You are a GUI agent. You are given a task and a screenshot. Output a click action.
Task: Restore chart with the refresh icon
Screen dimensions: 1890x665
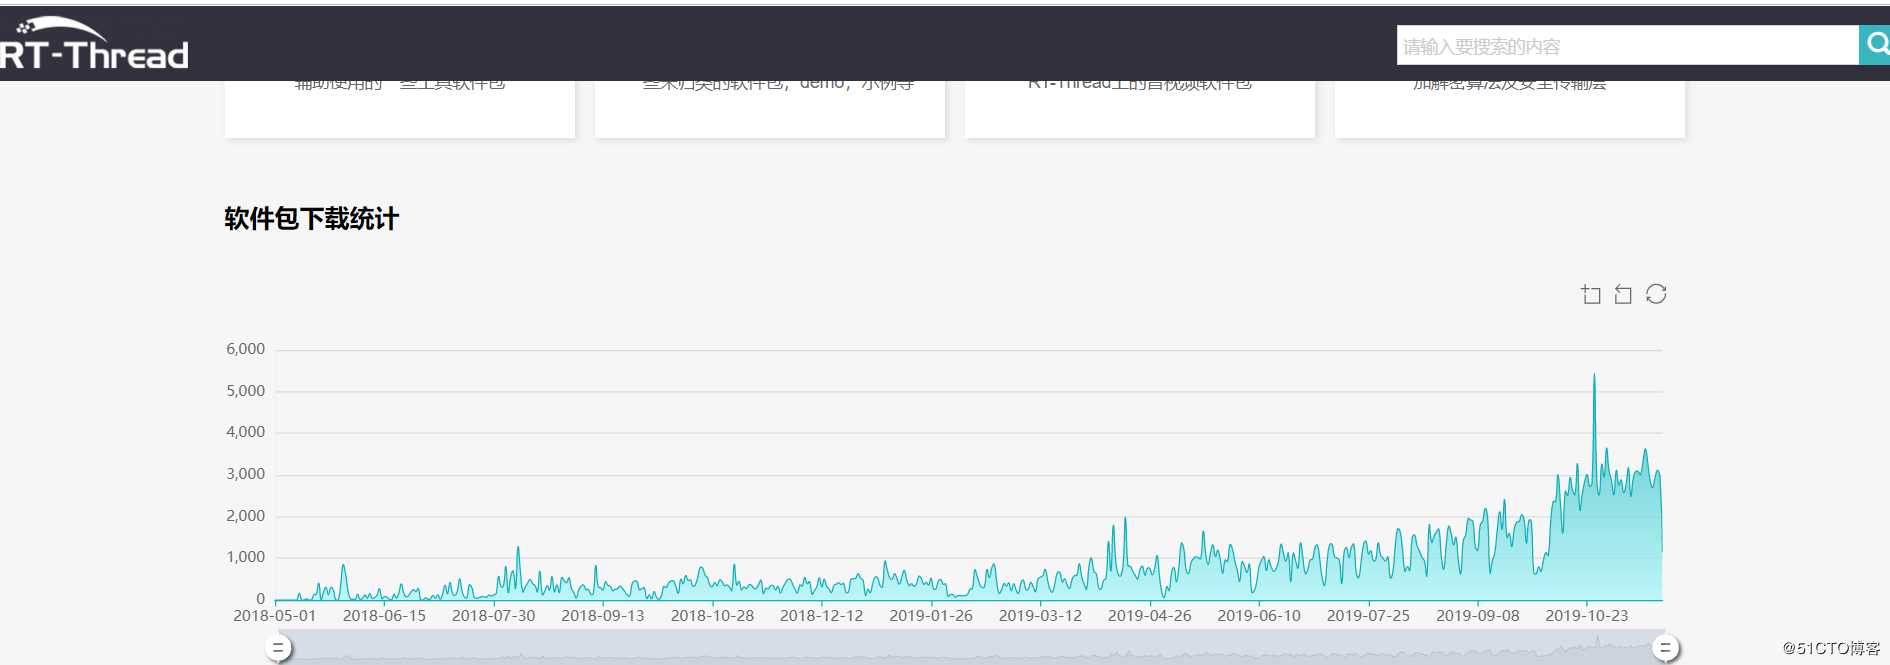coord(1656,294)
